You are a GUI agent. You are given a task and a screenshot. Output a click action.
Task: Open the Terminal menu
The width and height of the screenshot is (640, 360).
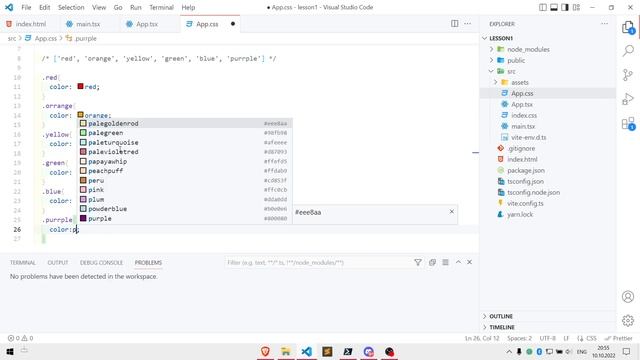(x=161, y=7)
